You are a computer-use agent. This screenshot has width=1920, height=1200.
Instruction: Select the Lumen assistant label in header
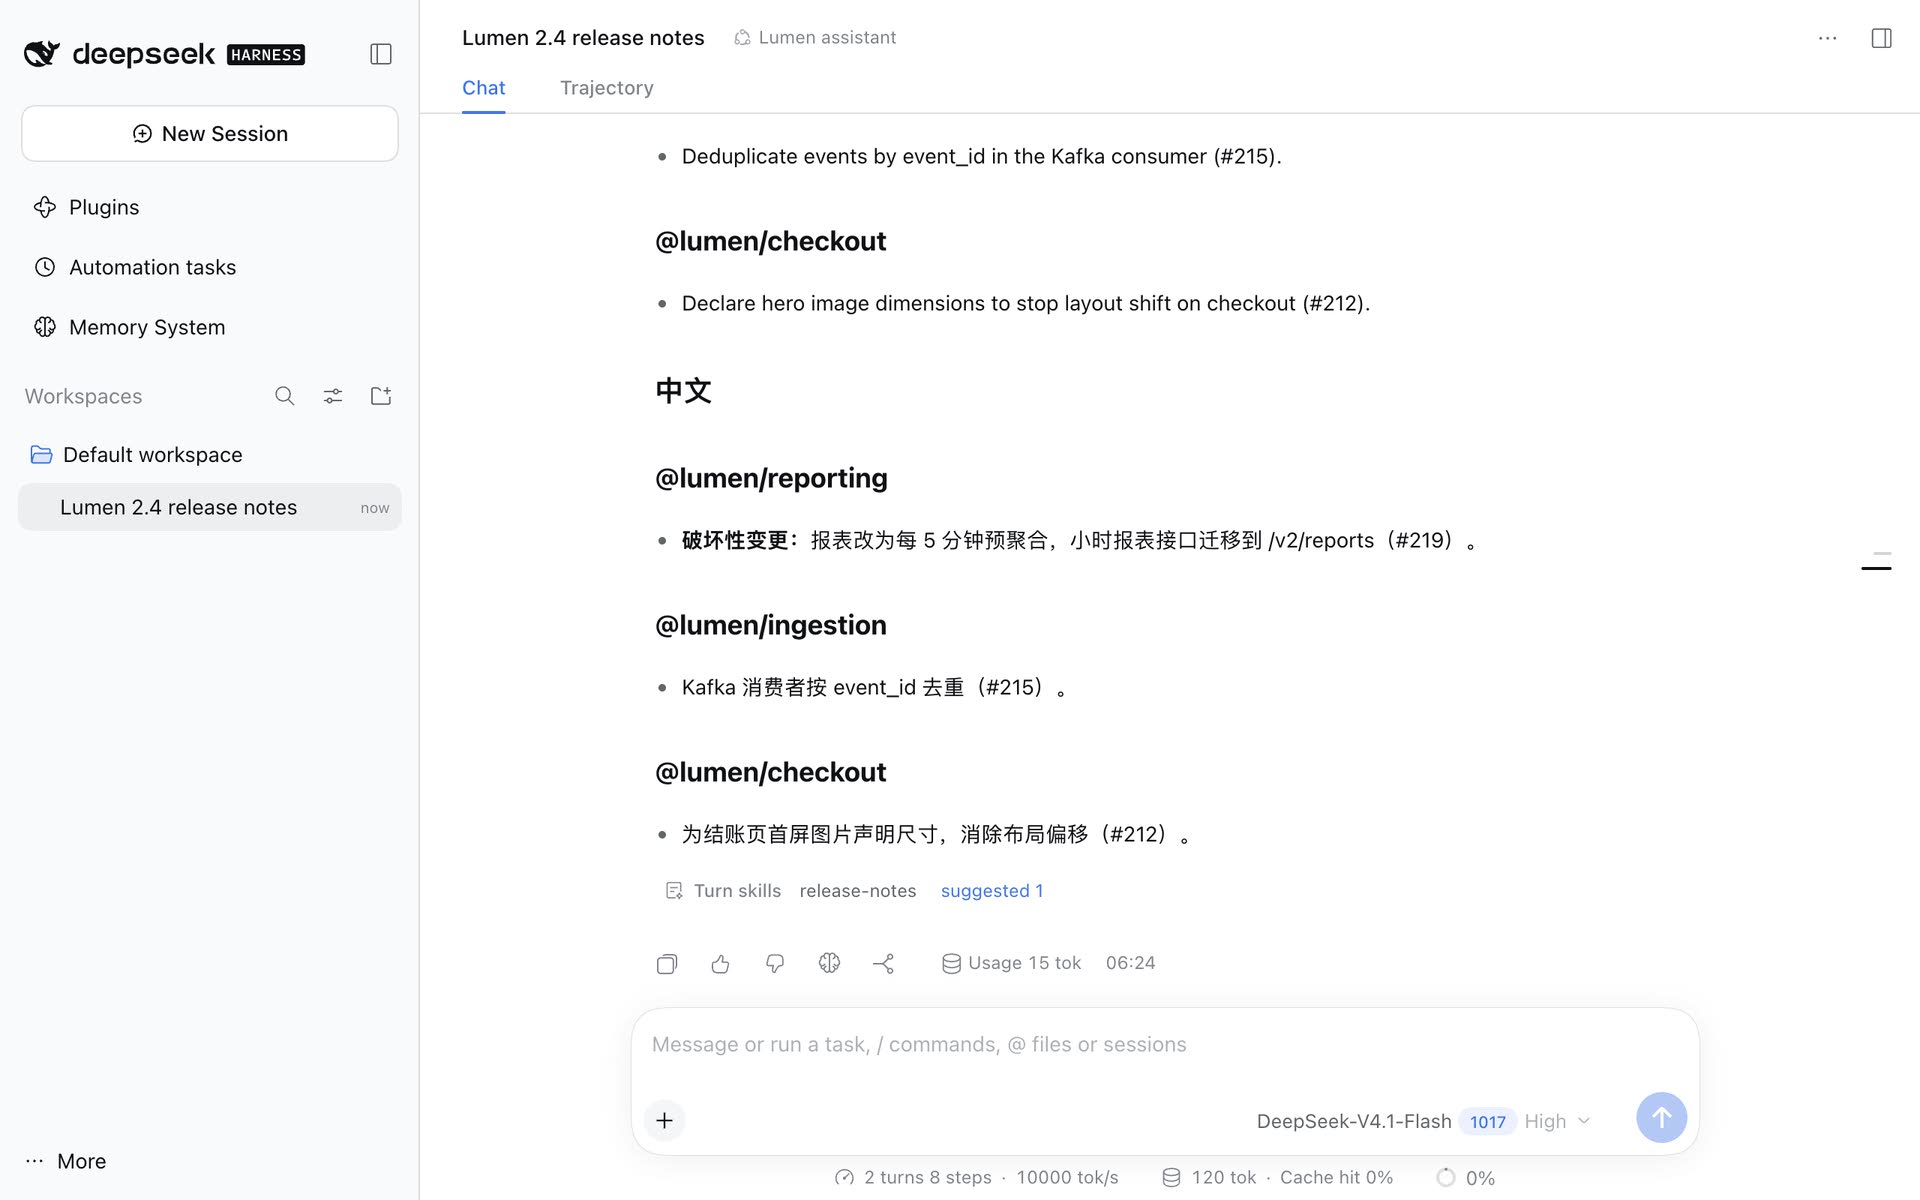pyautogui.click(x=827, y=38)
